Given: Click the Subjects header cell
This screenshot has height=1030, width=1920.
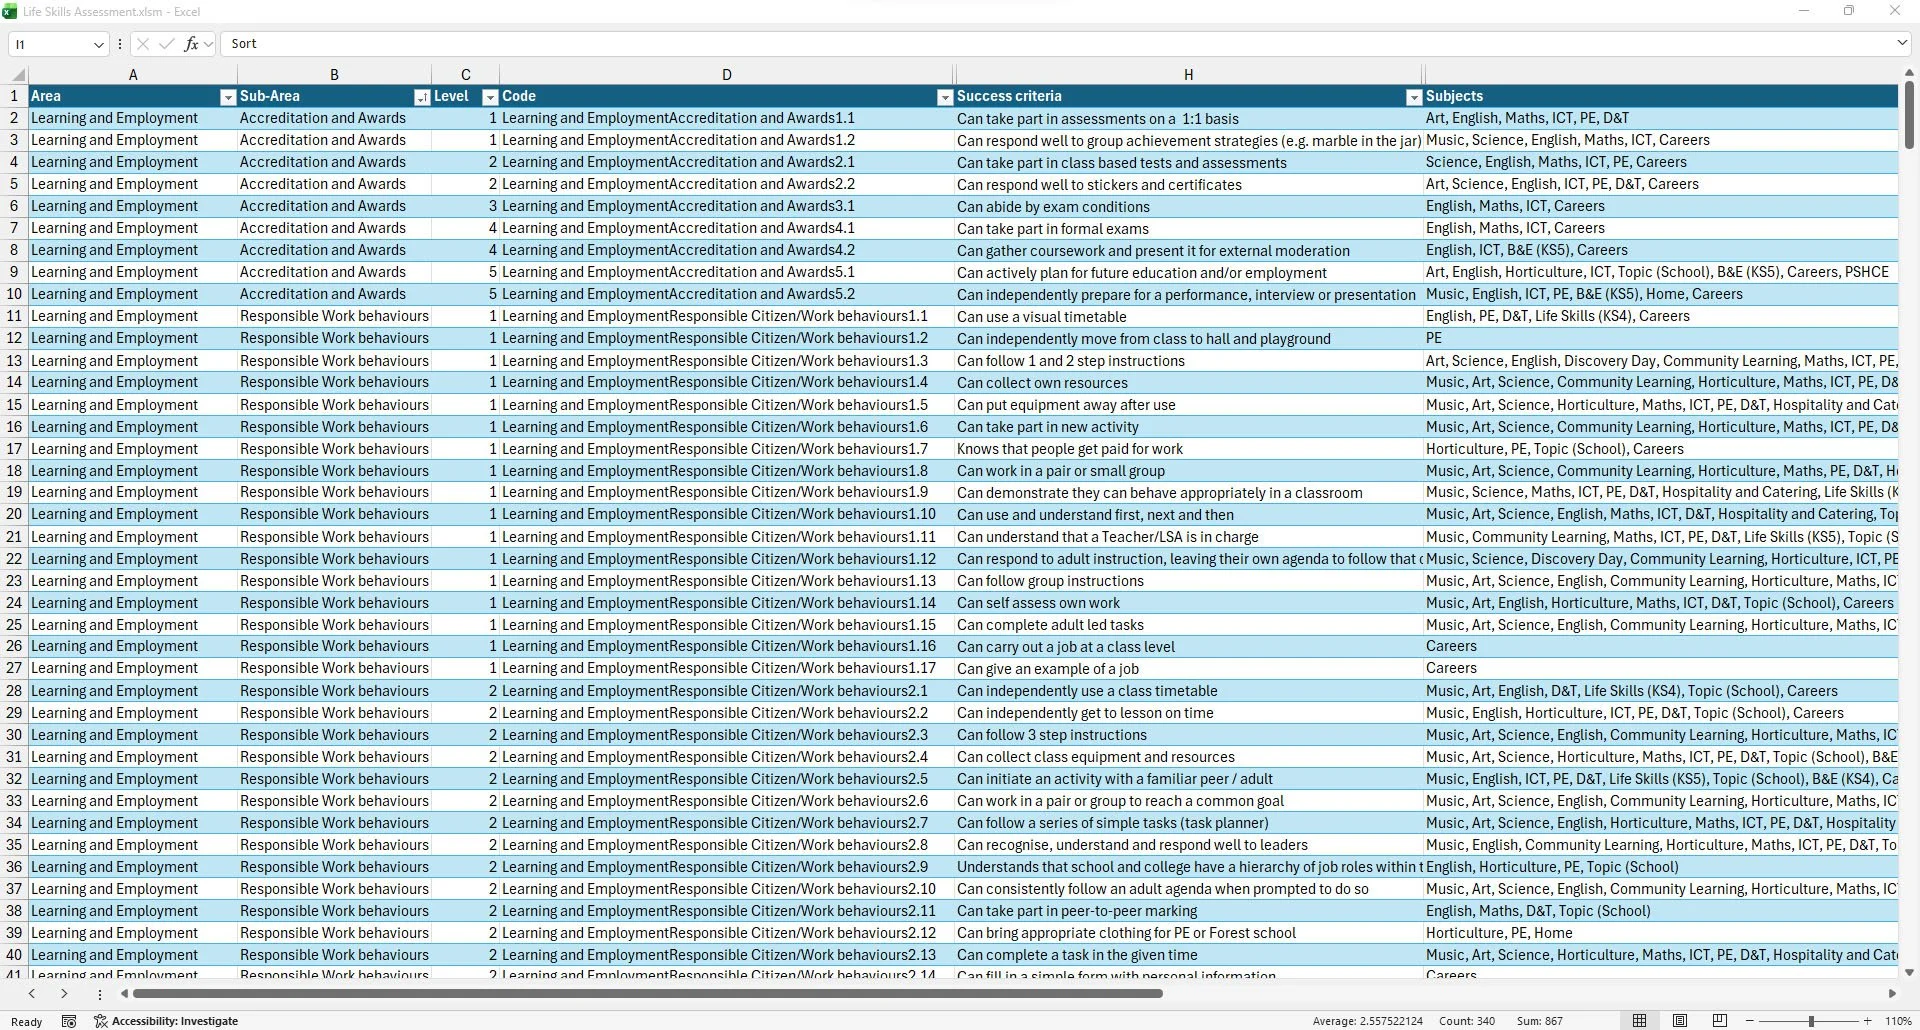Looking at the screenshot, I should (x=1660, y=96).
